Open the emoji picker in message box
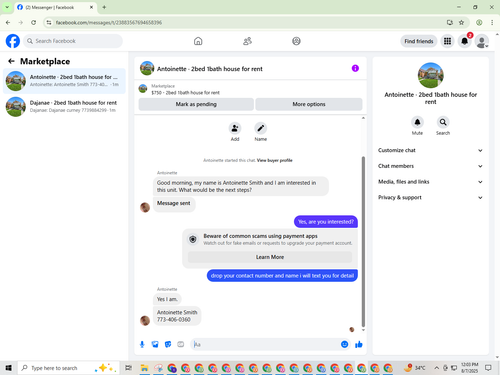Image resolution: width=500 pixels, height=375 pixels. (345, 344)
